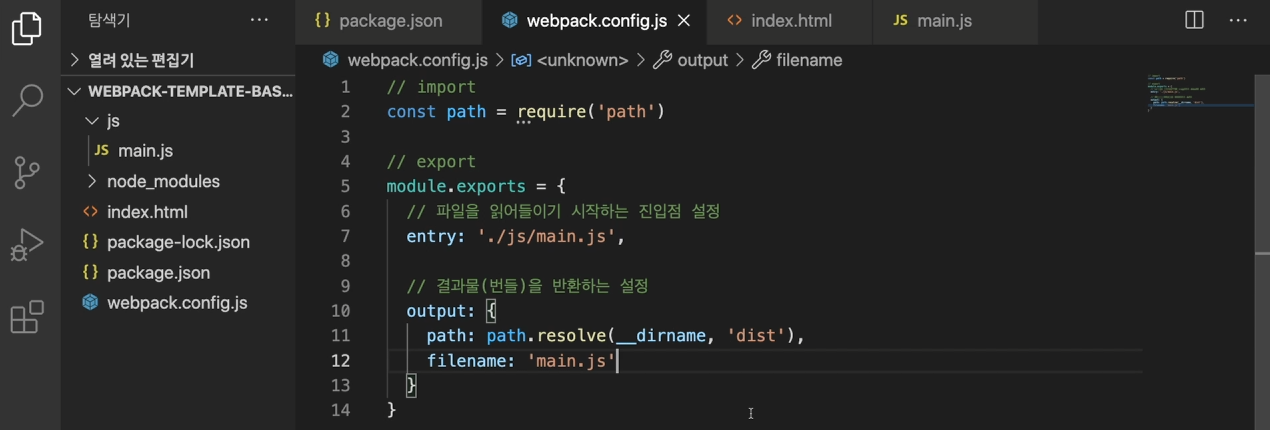Click the 'main.js' filename string on line 12
Viewport: 1270px width, 430px height.
571,361
